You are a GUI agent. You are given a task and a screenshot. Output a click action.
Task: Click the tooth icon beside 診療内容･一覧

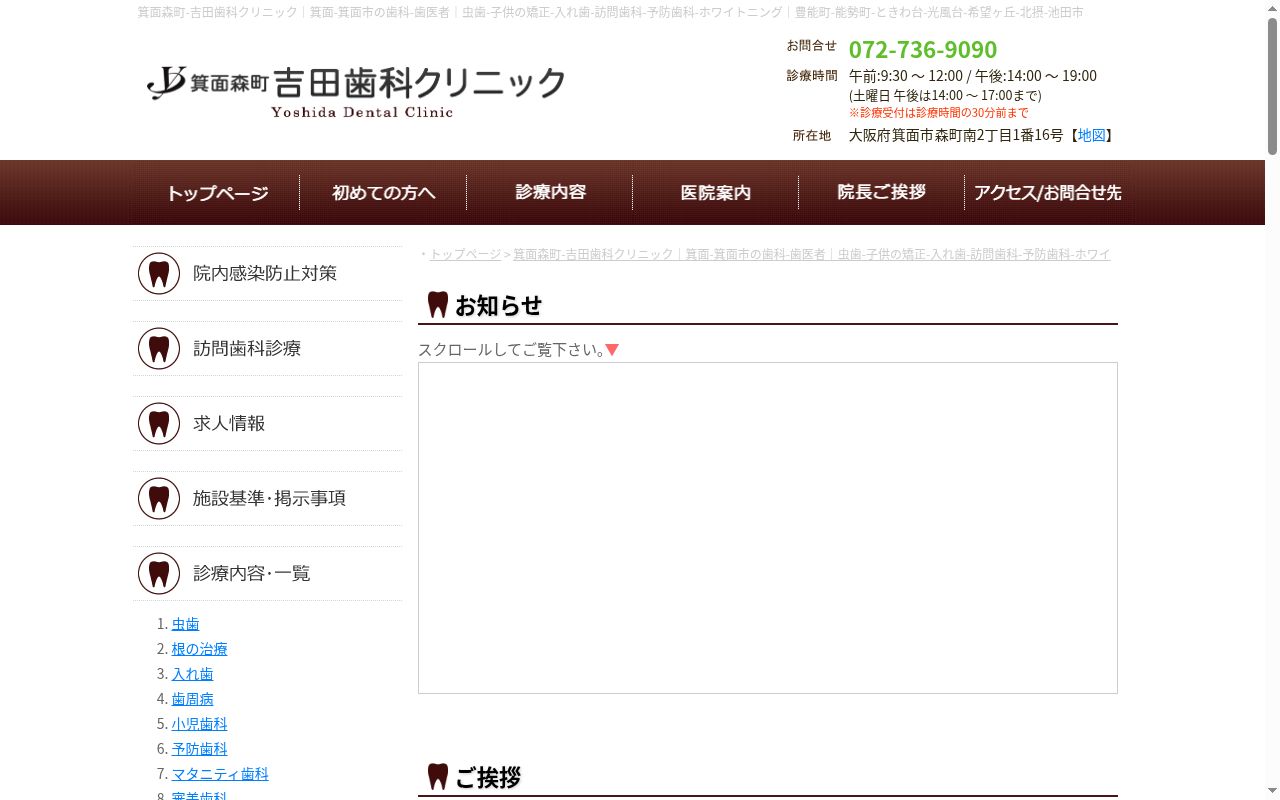click(159, 574)
